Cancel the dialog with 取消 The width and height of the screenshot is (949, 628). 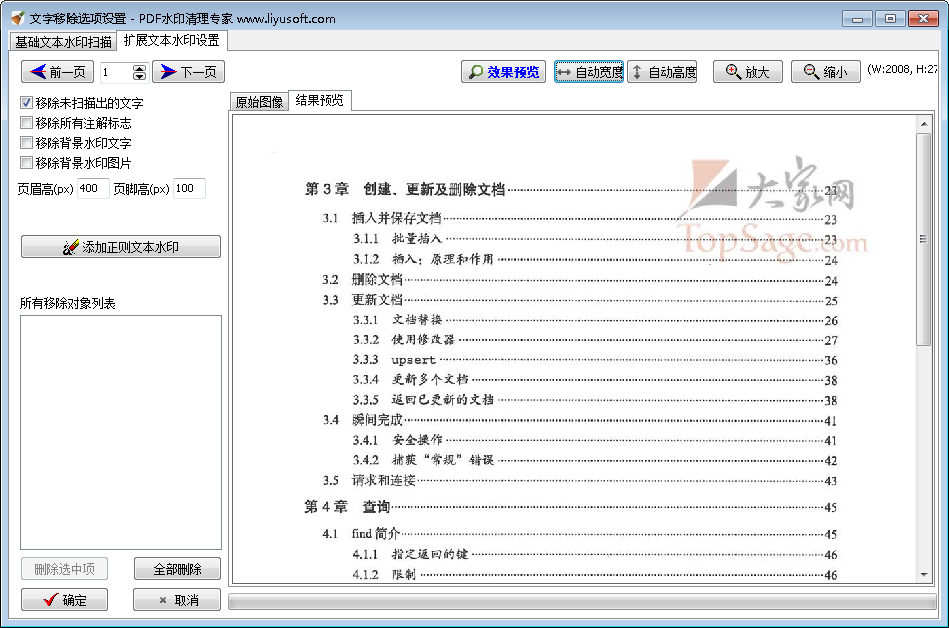click(x=176, y=600)
